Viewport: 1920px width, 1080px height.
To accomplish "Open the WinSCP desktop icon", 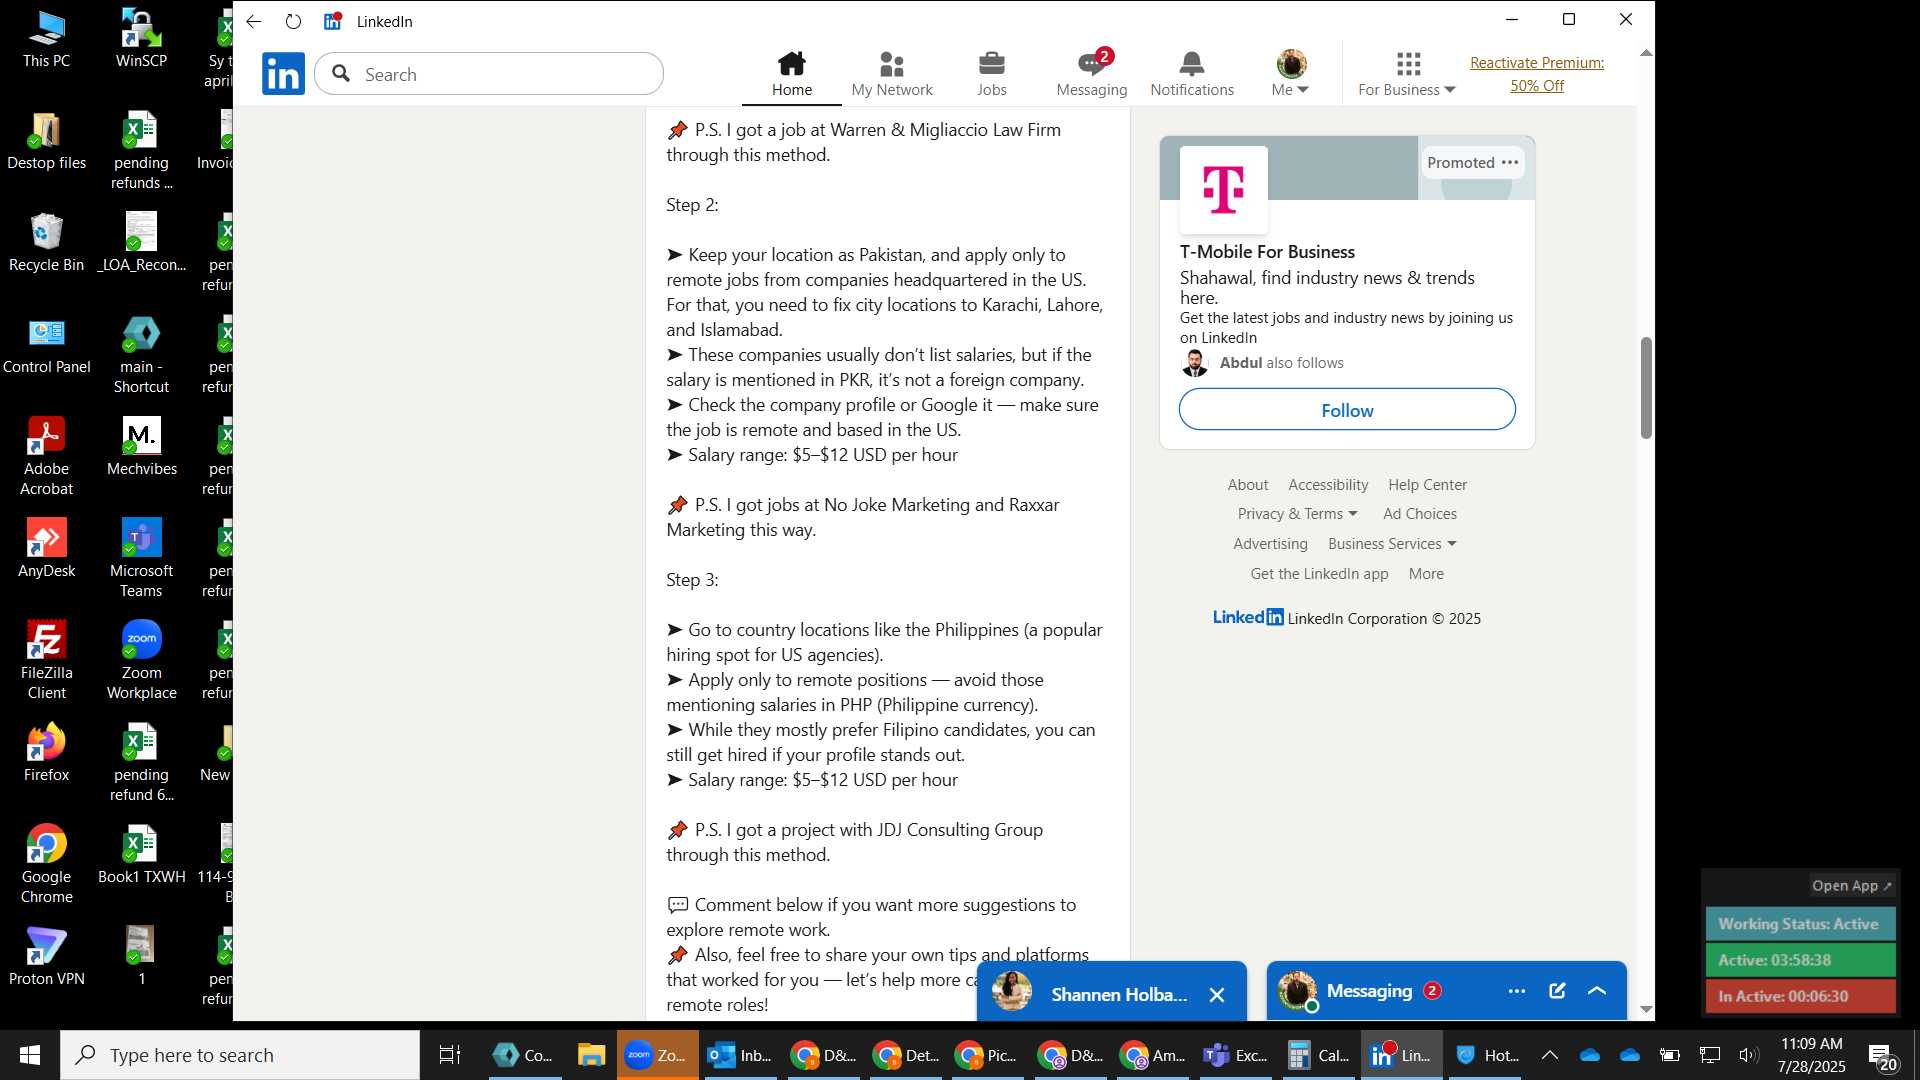I will pos(141,40).
